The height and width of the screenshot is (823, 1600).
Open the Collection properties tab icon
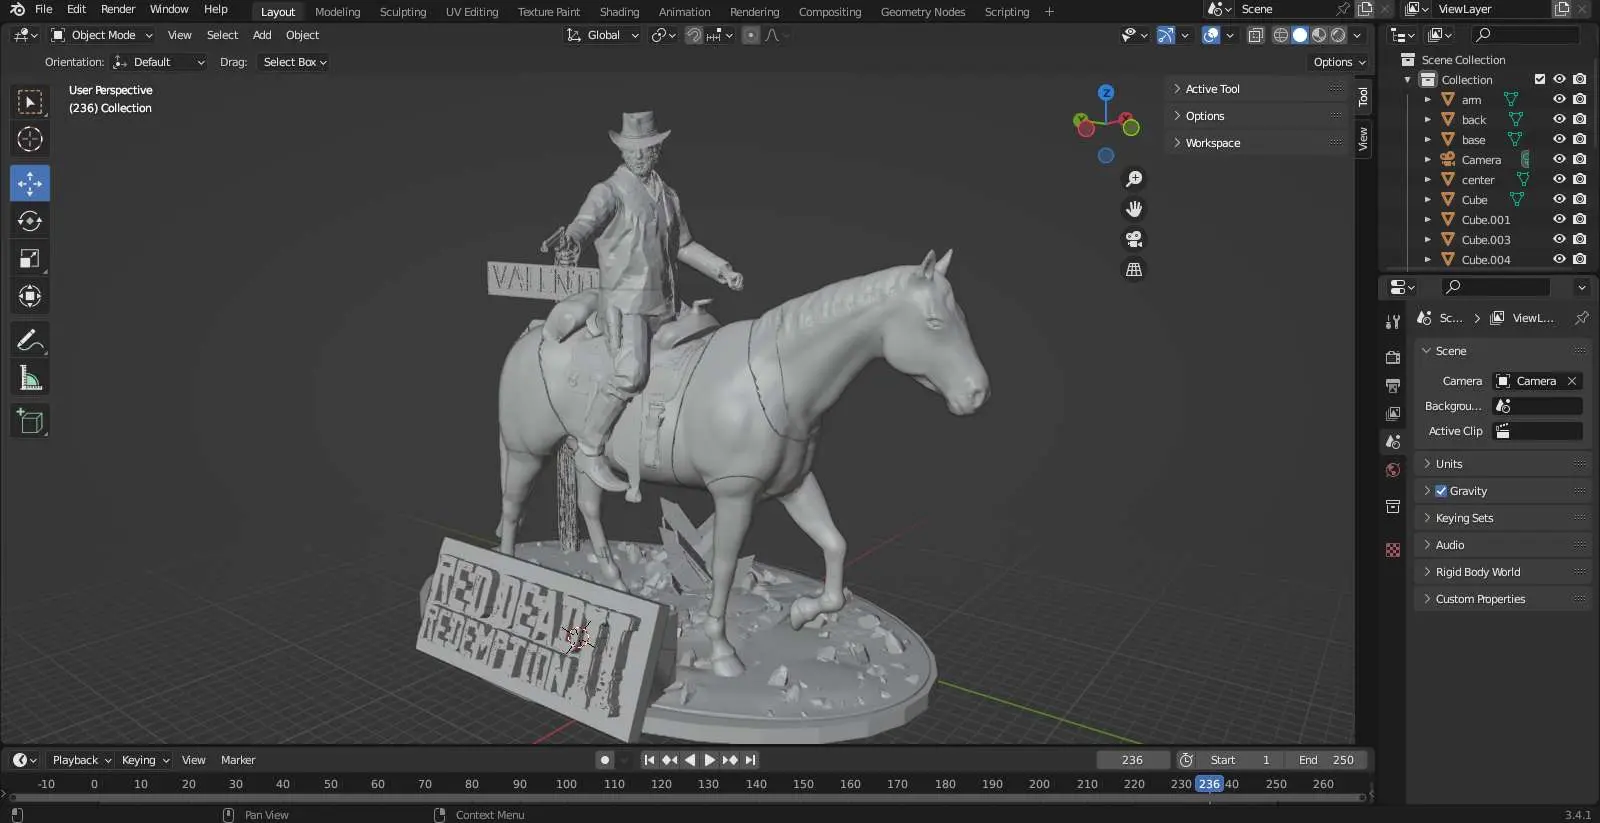1393,507
